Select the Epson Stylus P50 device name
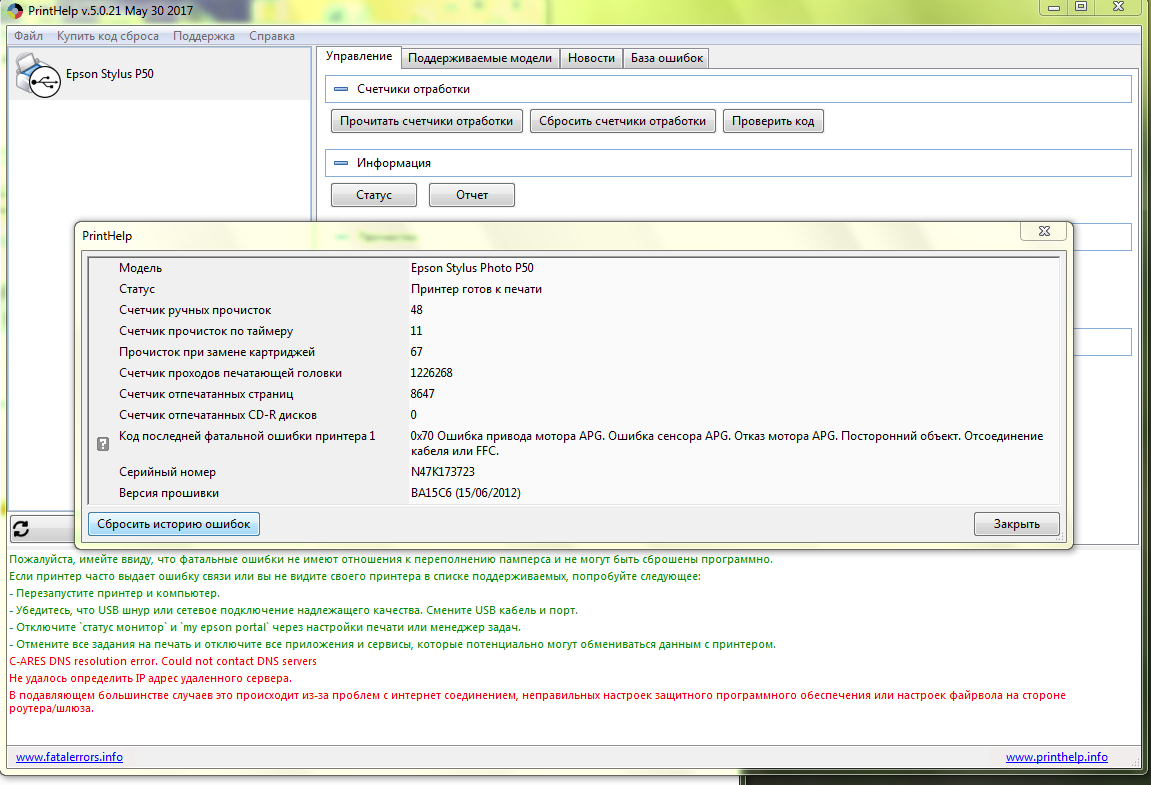The height and width of the screenshot is (785, 1151). [x=109, y=73]
